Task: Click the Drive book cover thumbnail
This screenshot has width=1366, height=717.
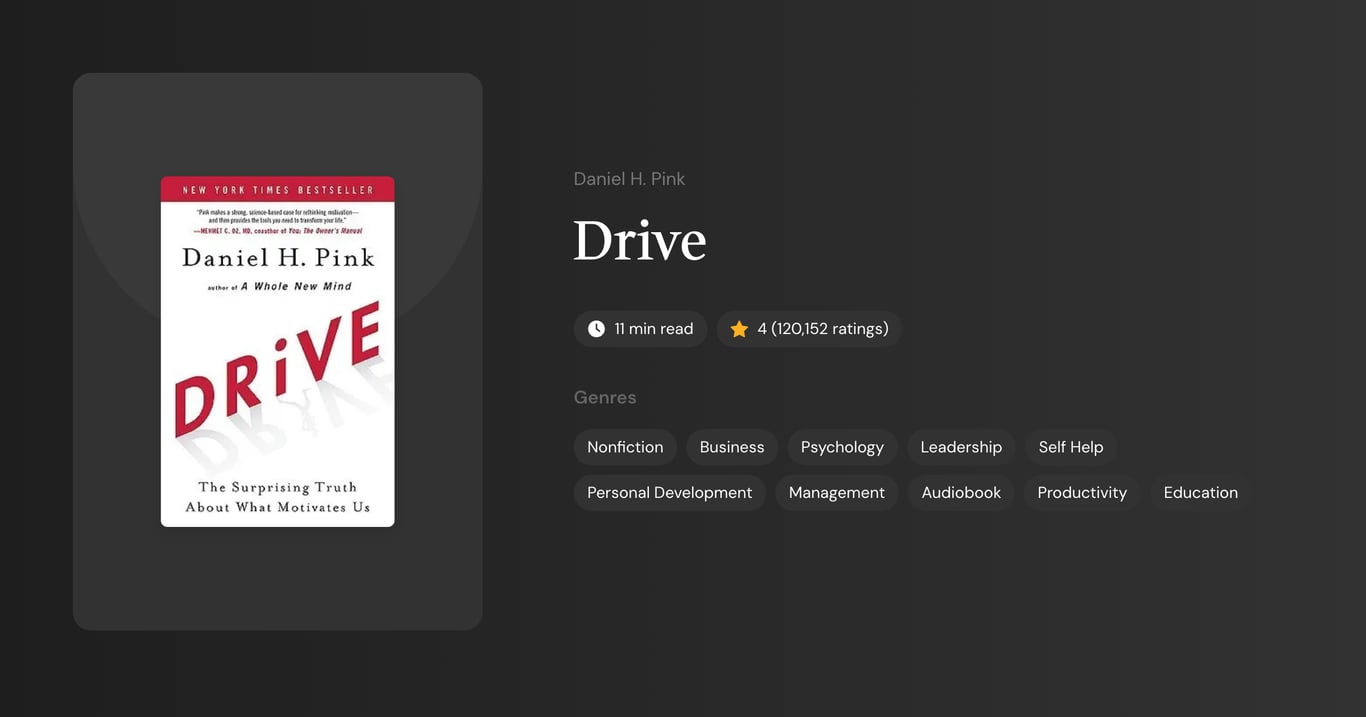Action: [x=277, y=351]
